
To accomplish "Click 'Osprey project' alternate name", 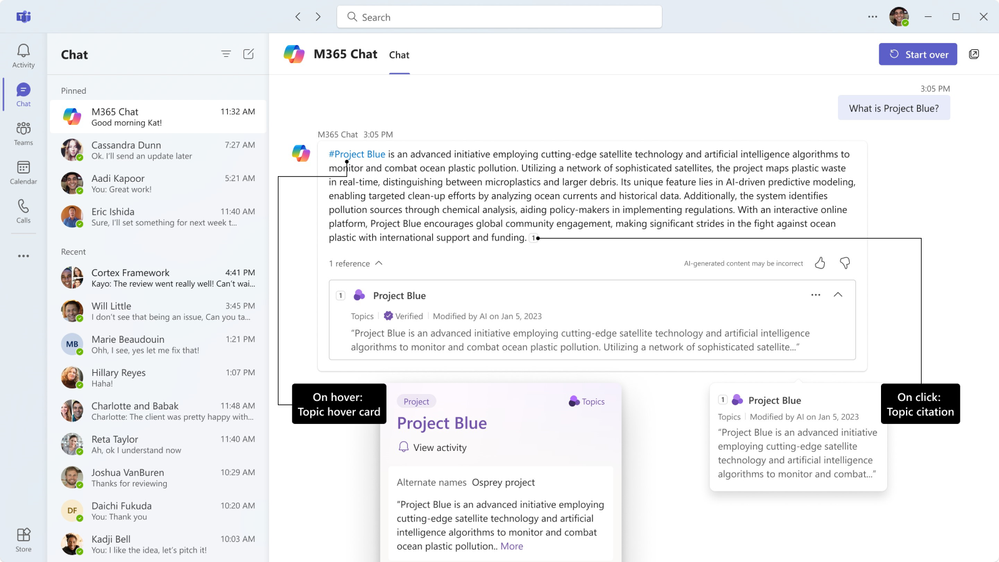I will click(x=503, y=482).
